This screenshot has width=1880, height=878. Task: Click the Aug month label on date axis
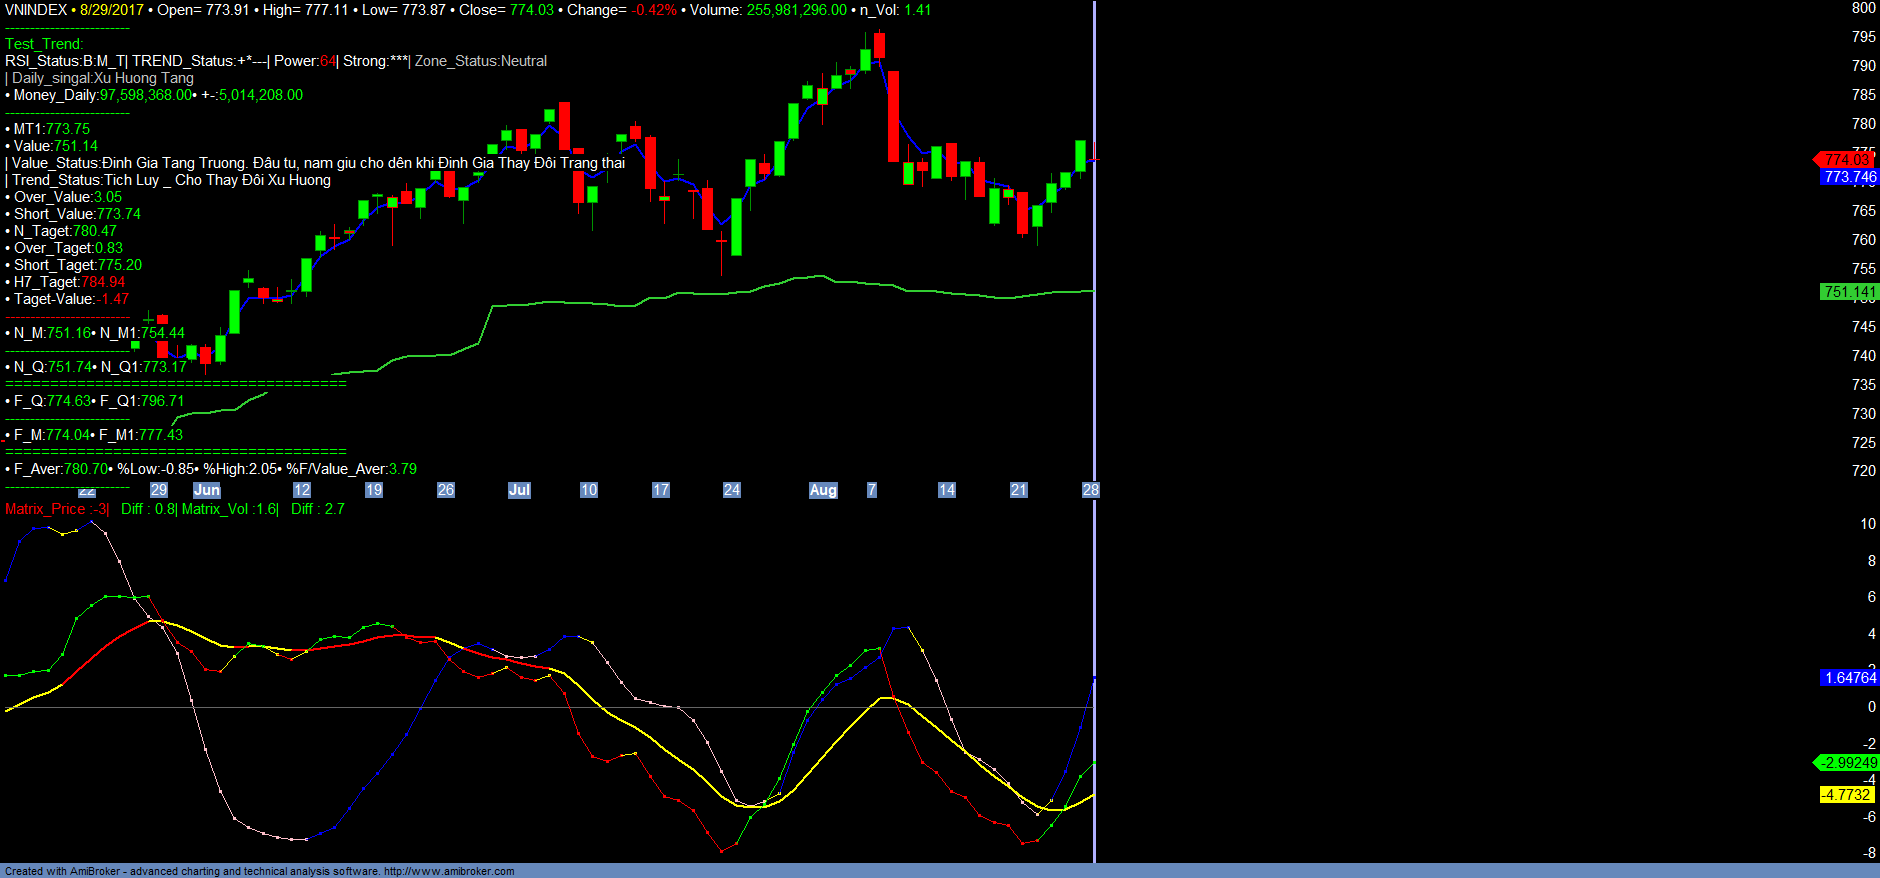point(823,490)
